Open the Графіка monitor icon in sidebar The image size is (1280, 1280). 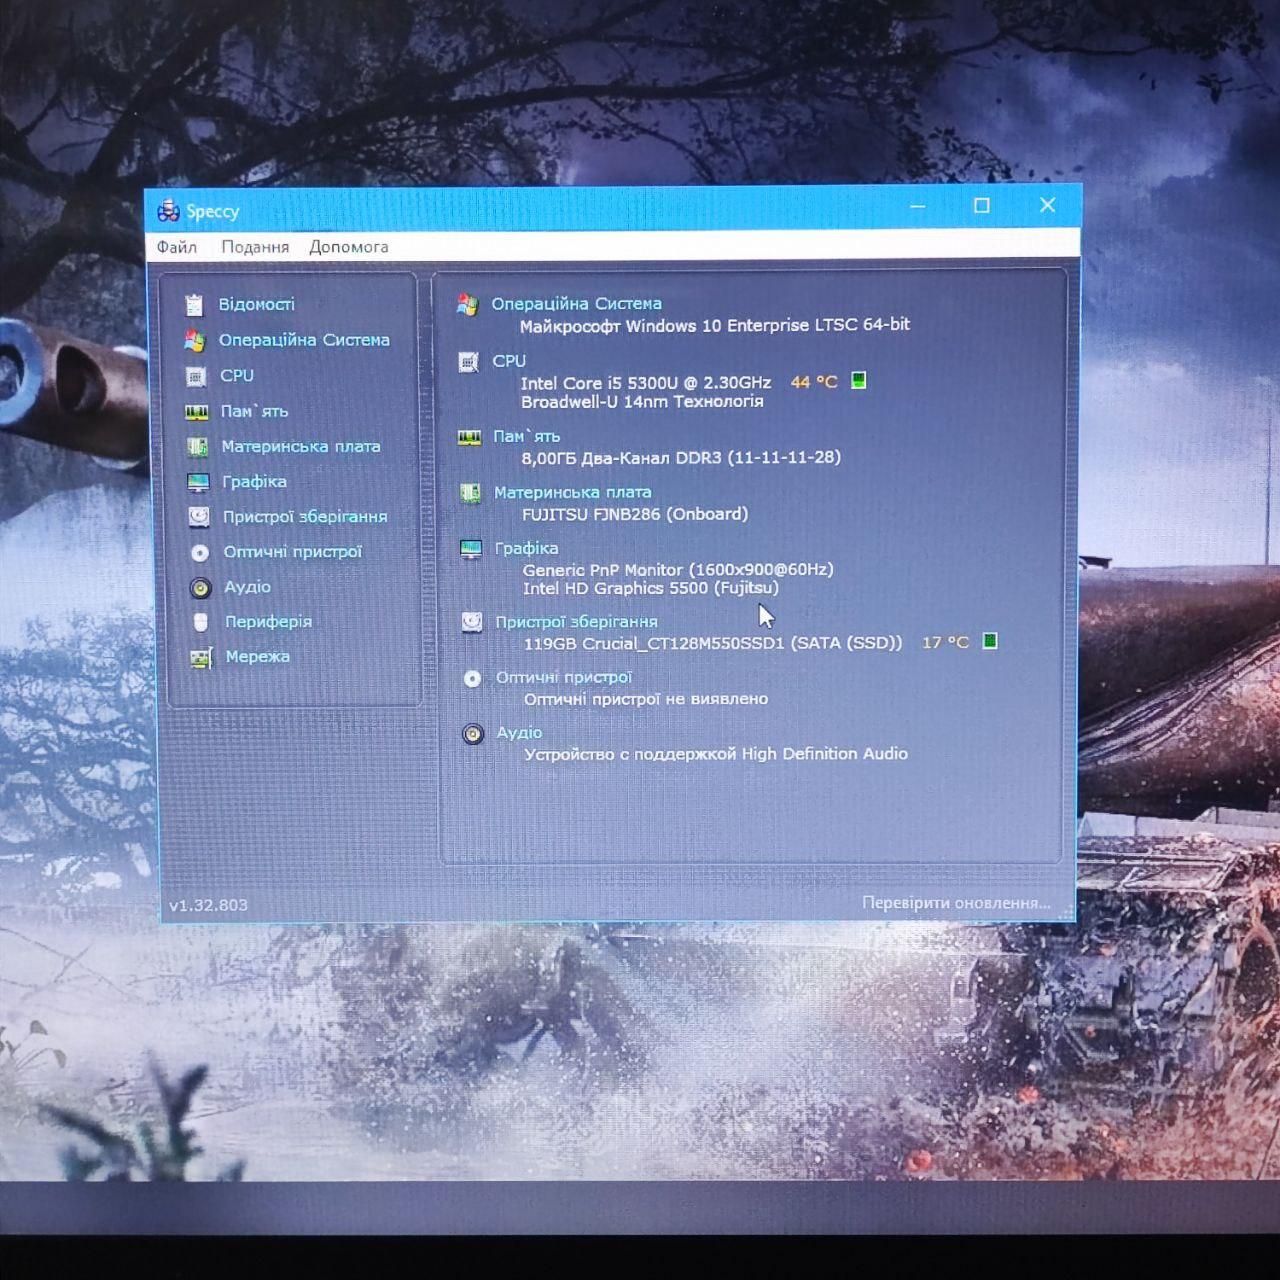point(198,482)
